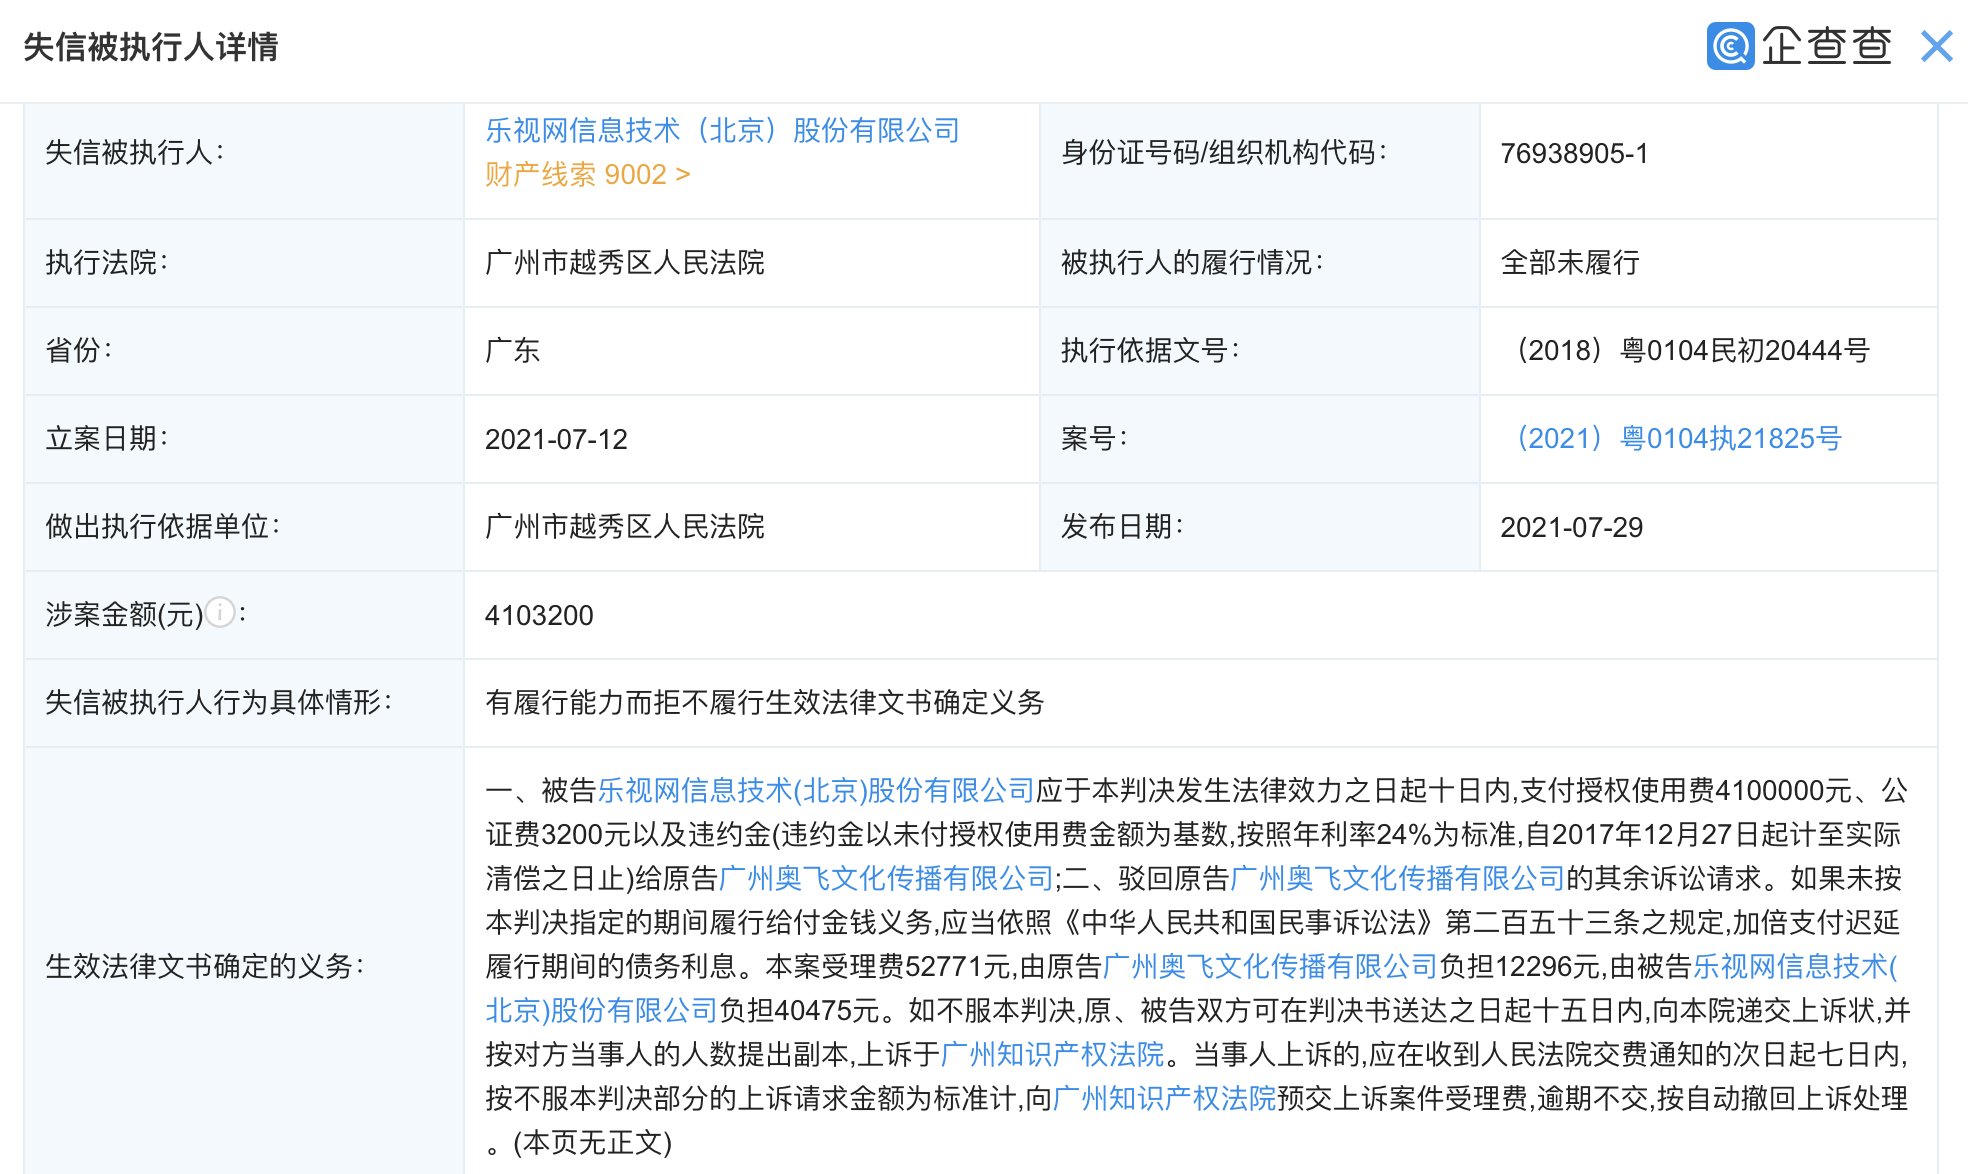1968x1174 pixels.
Task: Click the filing date 2021-07-12
Action: [556, 439]
